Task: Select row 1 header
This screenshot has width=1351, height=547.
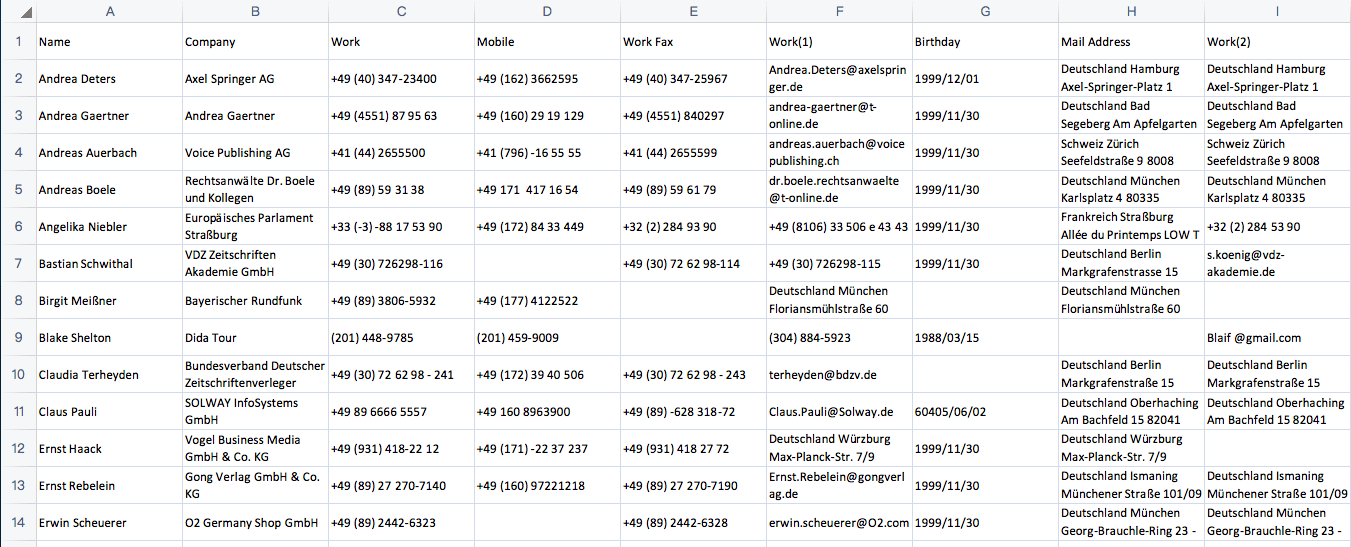Action: click(x=18, y=42)
